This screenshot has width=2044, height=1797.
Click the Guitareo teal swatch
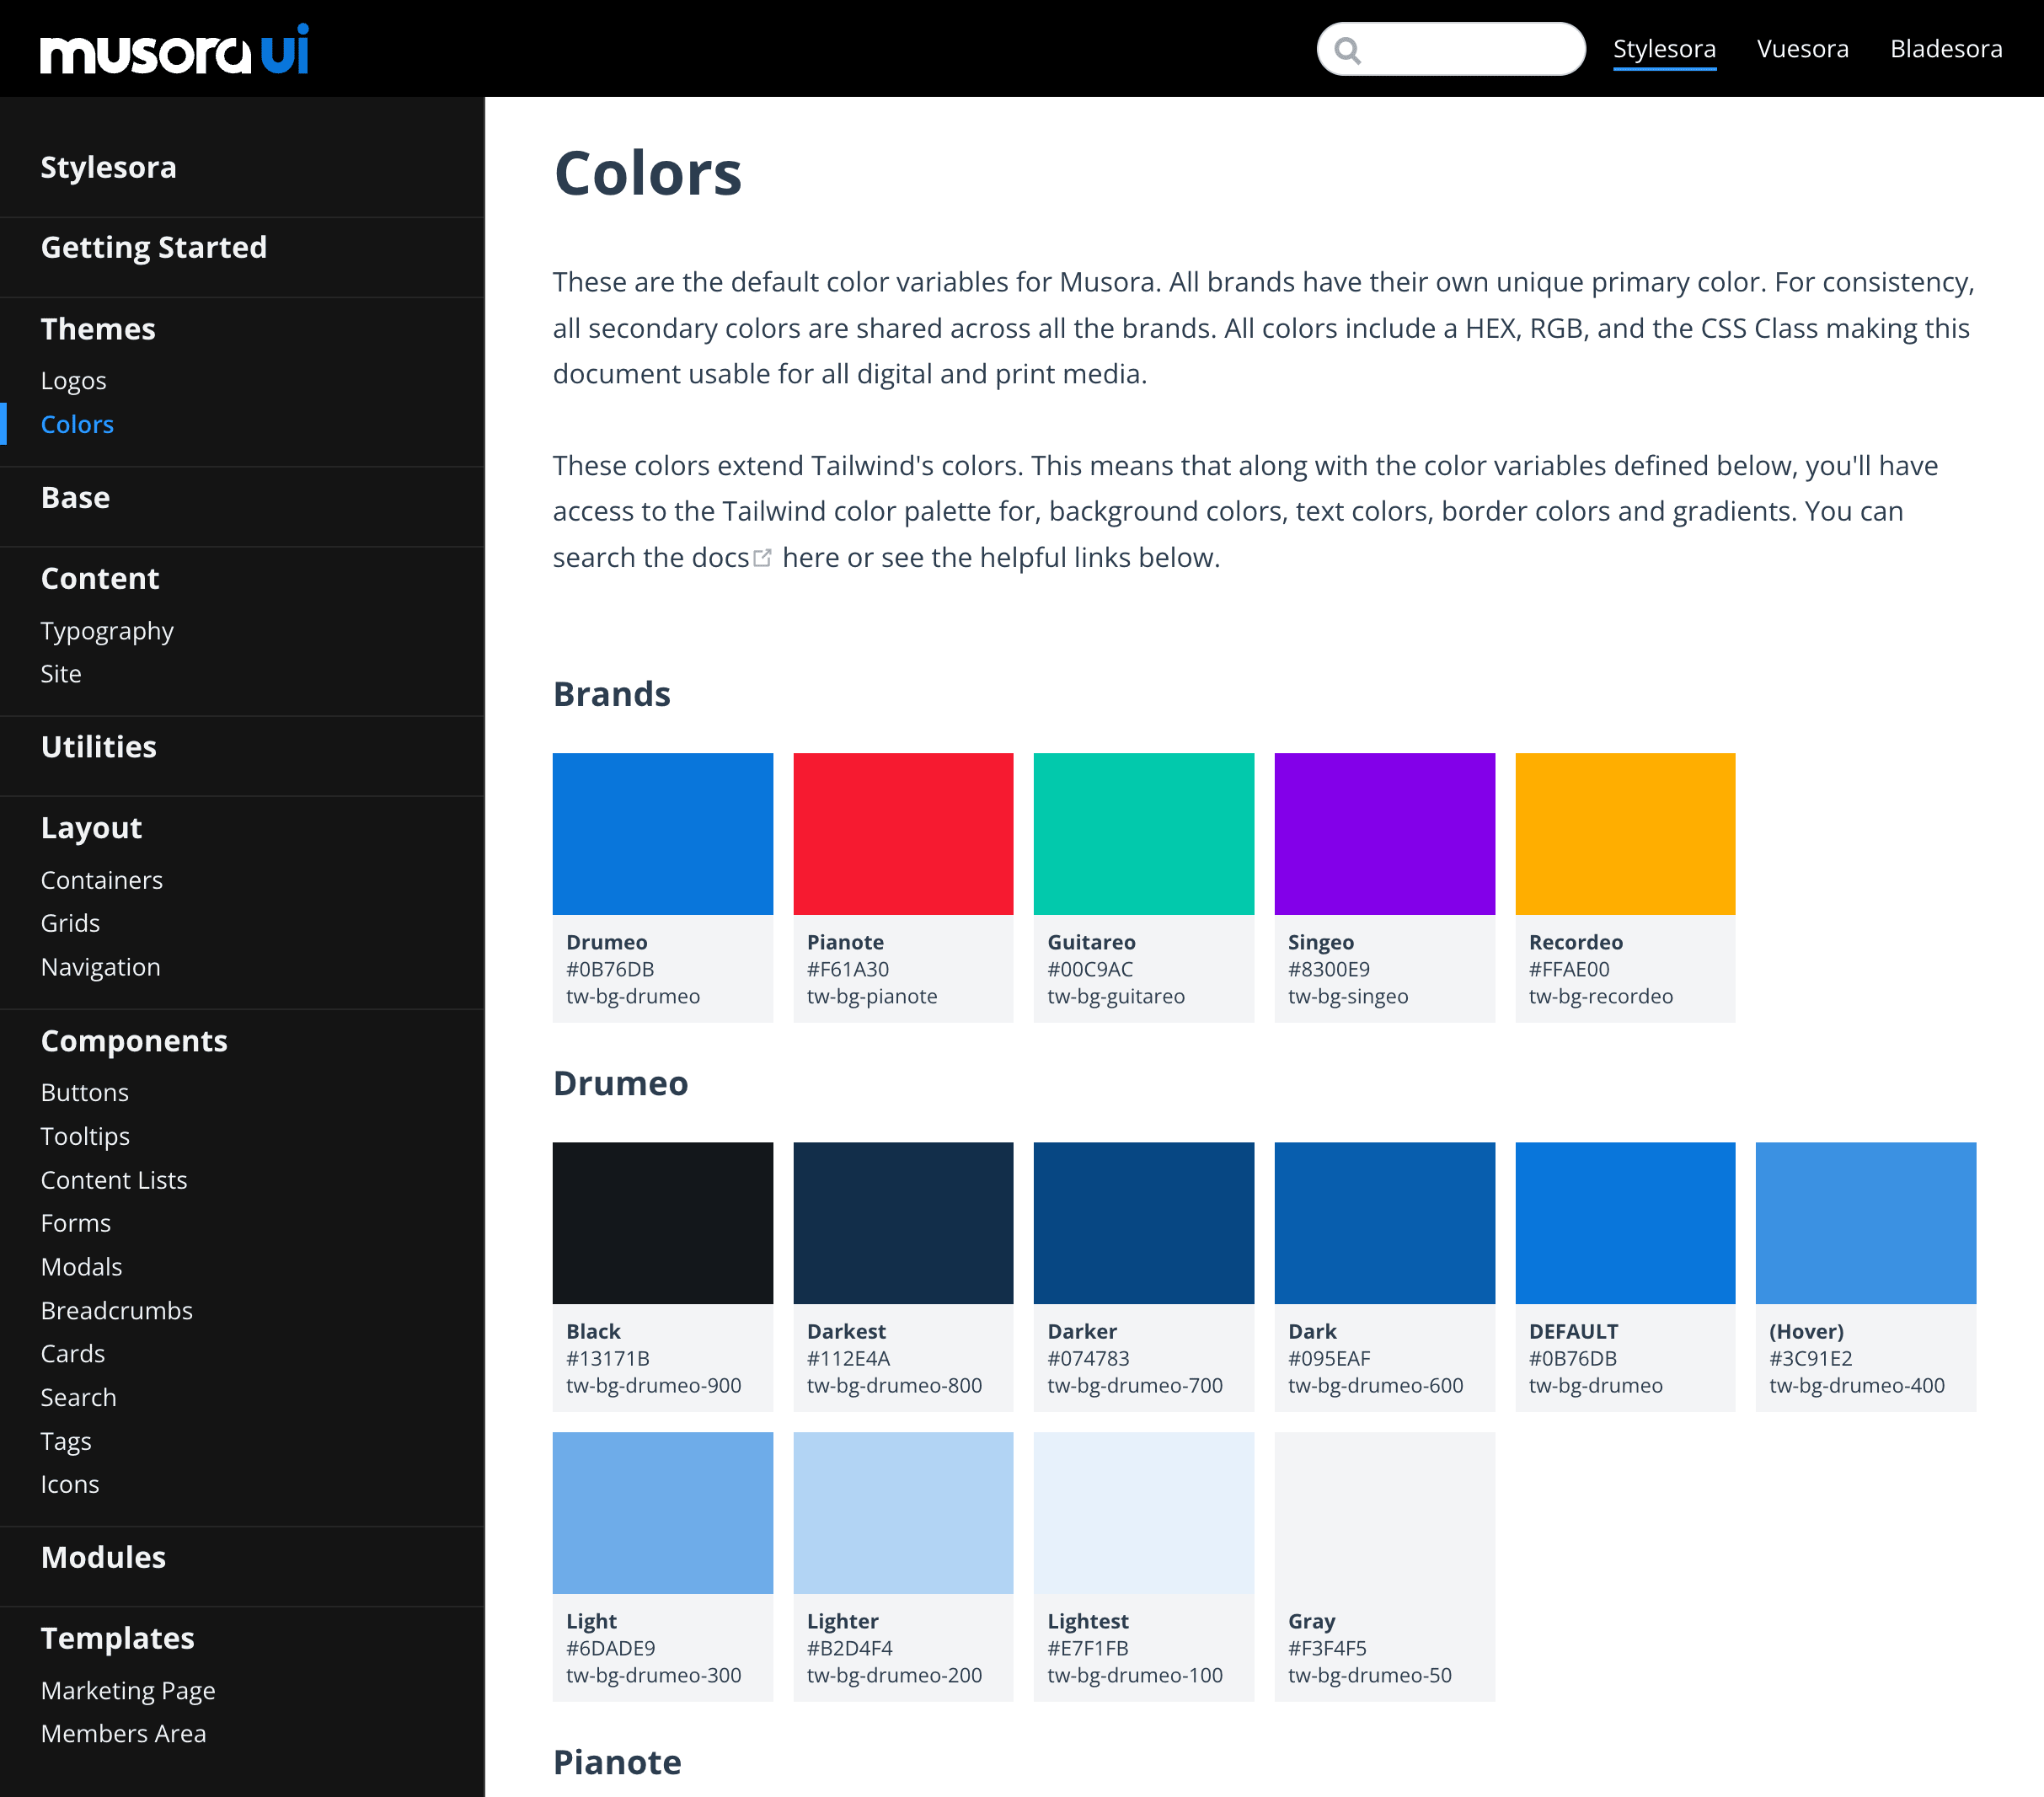(1143, 833)
